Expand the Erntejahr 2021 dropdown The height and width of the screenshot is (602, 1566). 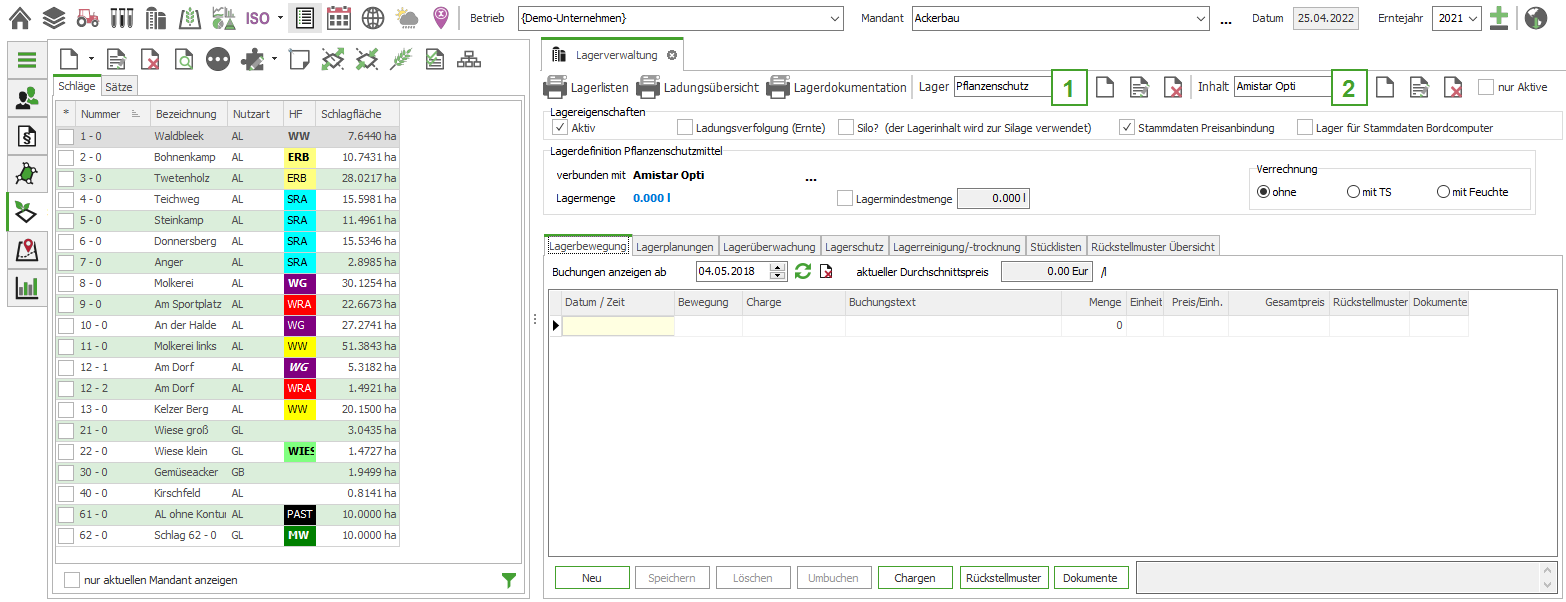coord(1473,19)
